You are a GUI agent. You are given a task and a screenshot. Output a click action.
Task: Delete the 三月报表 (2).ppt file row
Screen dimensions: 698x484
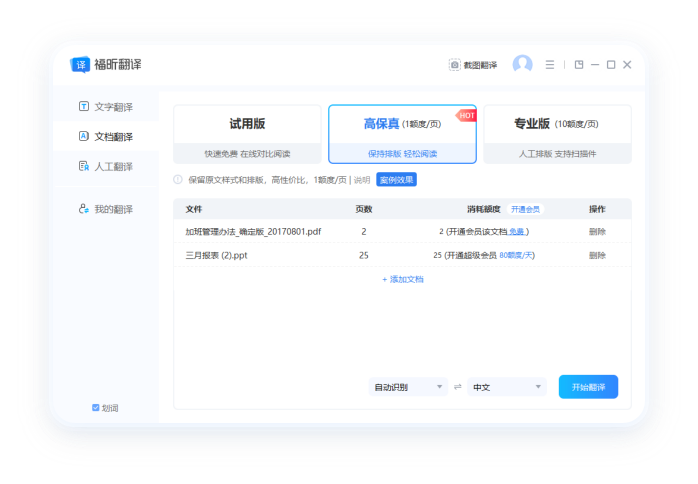point(597,255)
